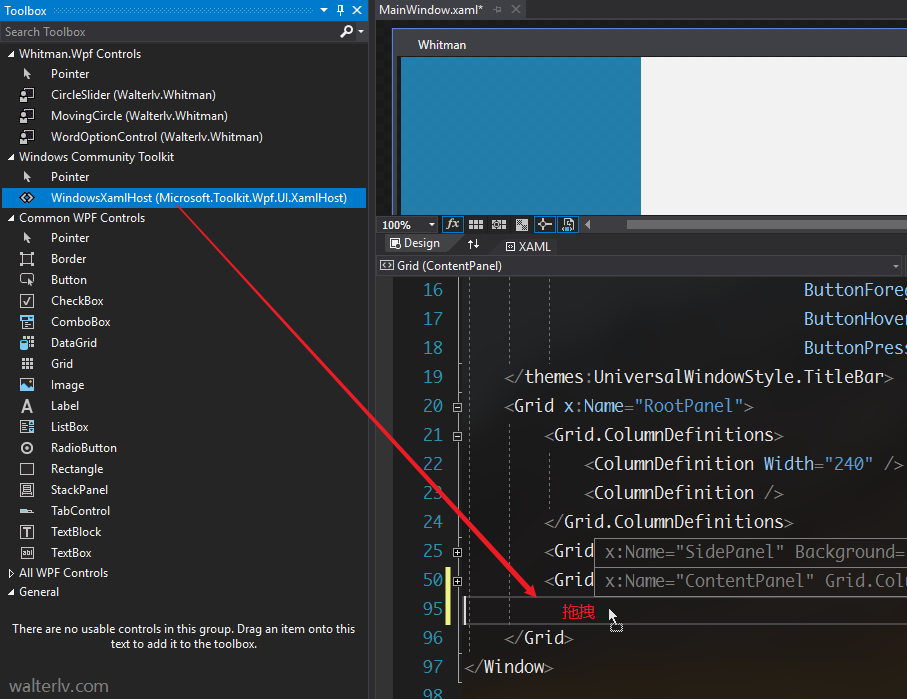
Task: Click designer horizontal scroll left arrow
Action: [x=588, y=225]
